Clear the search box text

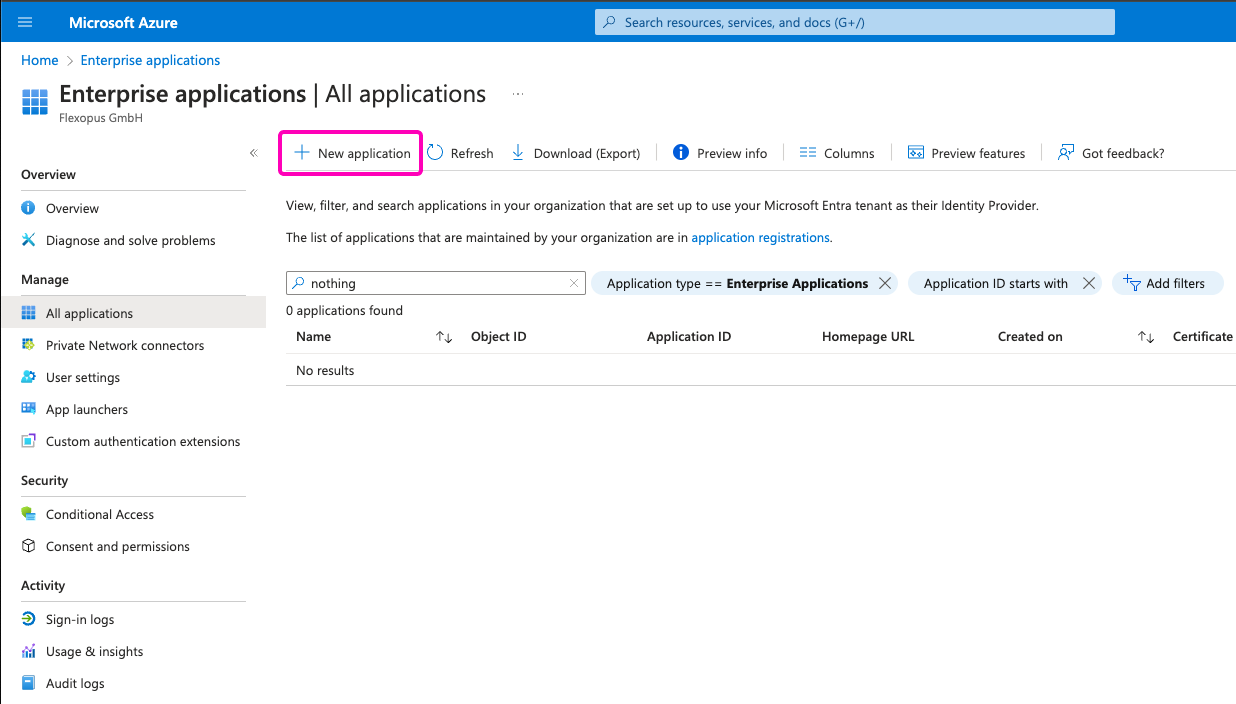pyautogui.click(x=574, y=284)
